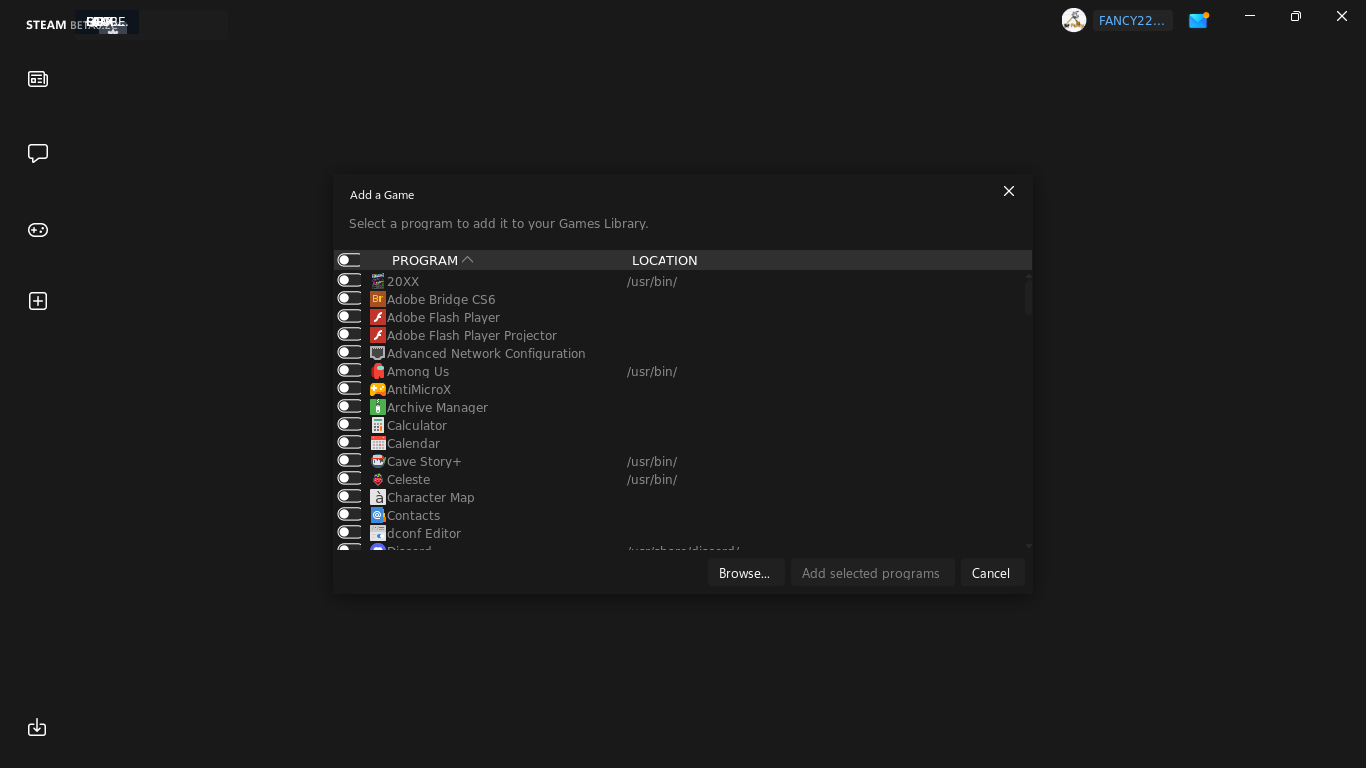Close the Add a Game dialog
Image resolution: width=1366 pixels, height=768 pixels.
pos(1009,191)
